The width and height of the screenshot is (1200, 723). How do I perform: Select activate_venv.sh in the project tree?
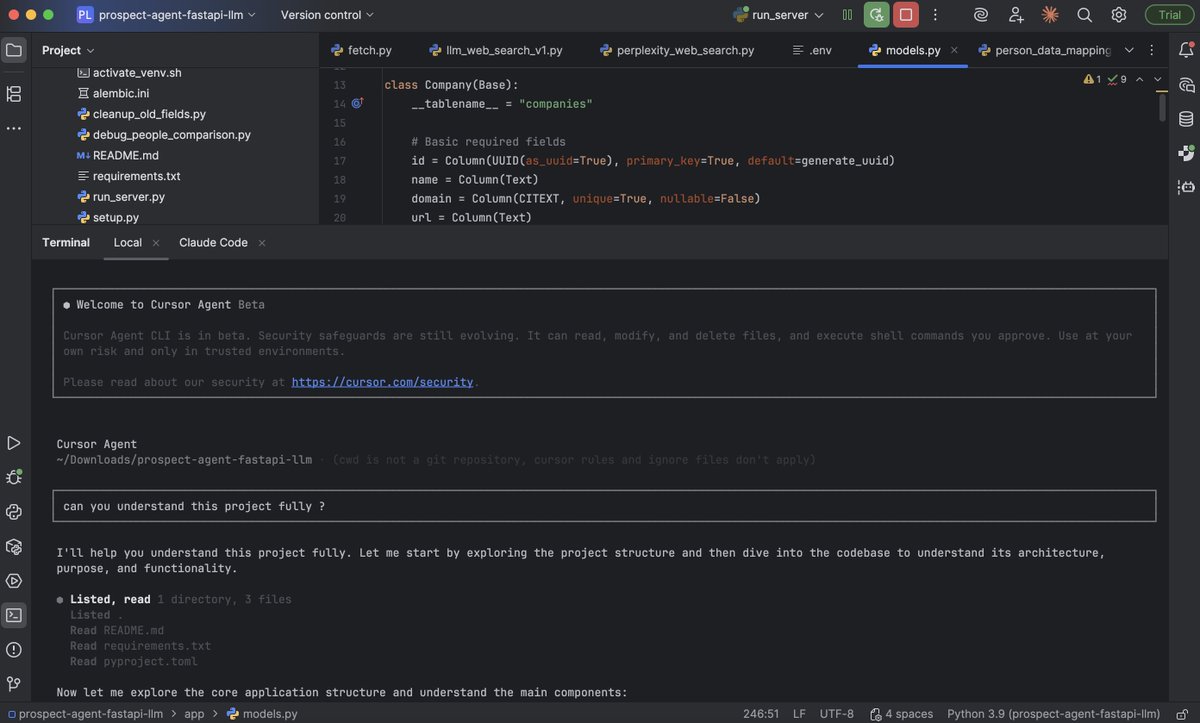pos(129,72)
